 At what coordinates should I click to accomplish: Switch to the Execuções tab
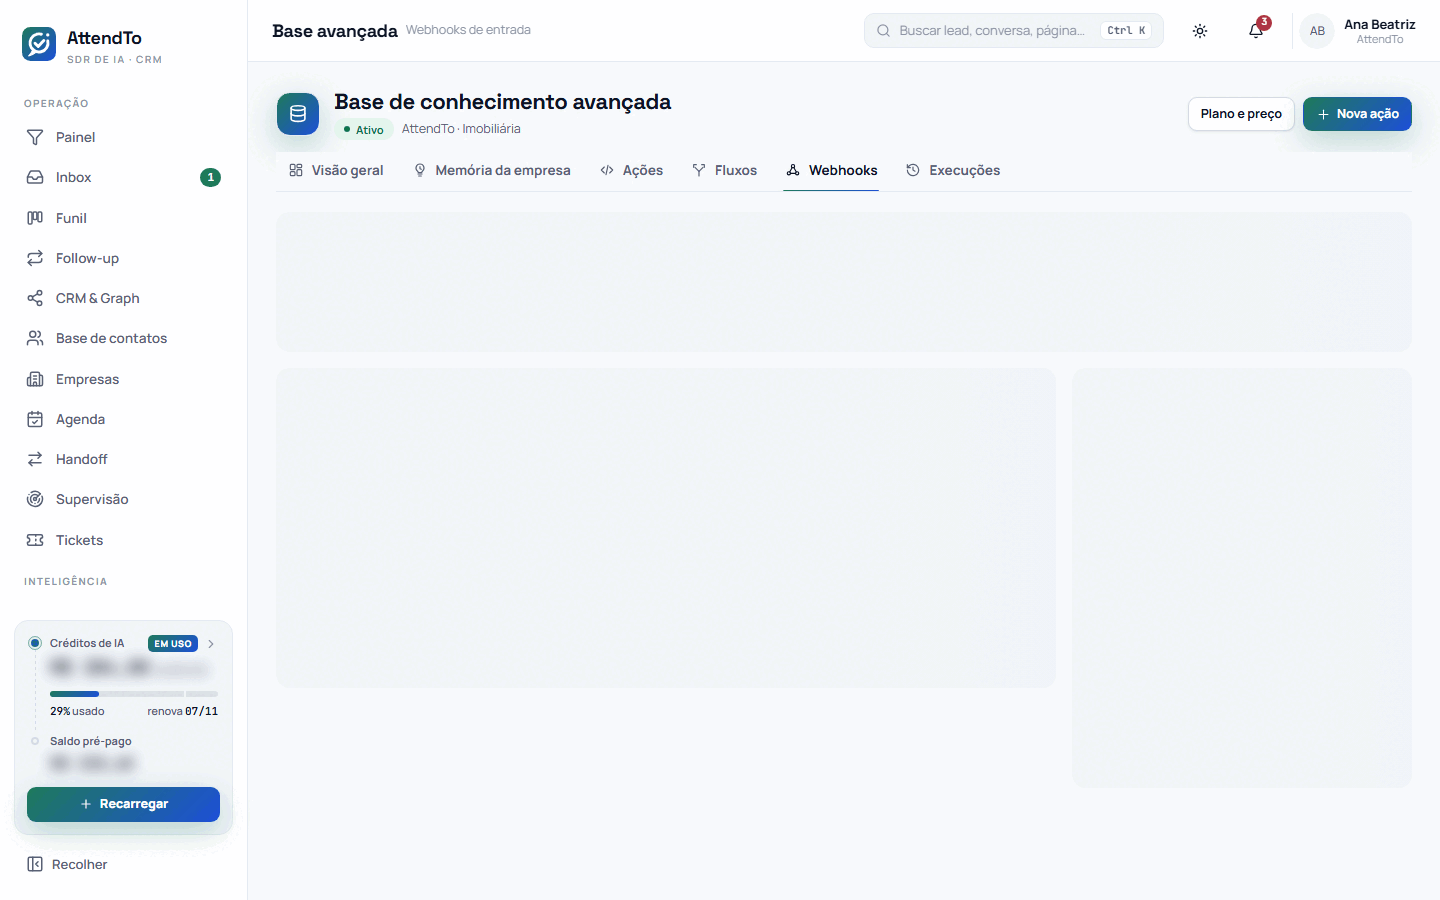tap(953, 170)
